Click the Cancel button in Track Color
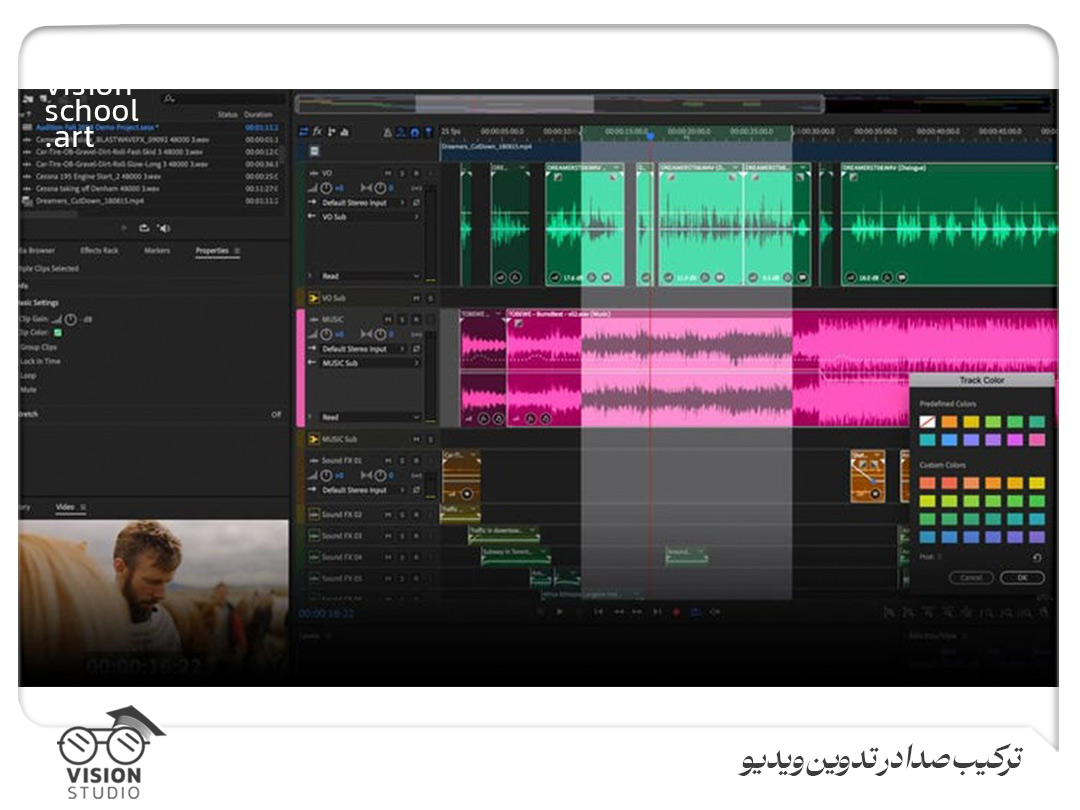 (970, 577)
